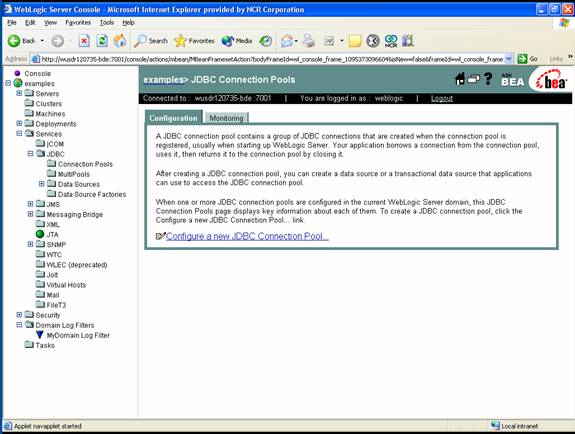The height and width of the screenshot is (434, 575).
Task: Expand the SNMP tree node
Action: click(30, 244)
